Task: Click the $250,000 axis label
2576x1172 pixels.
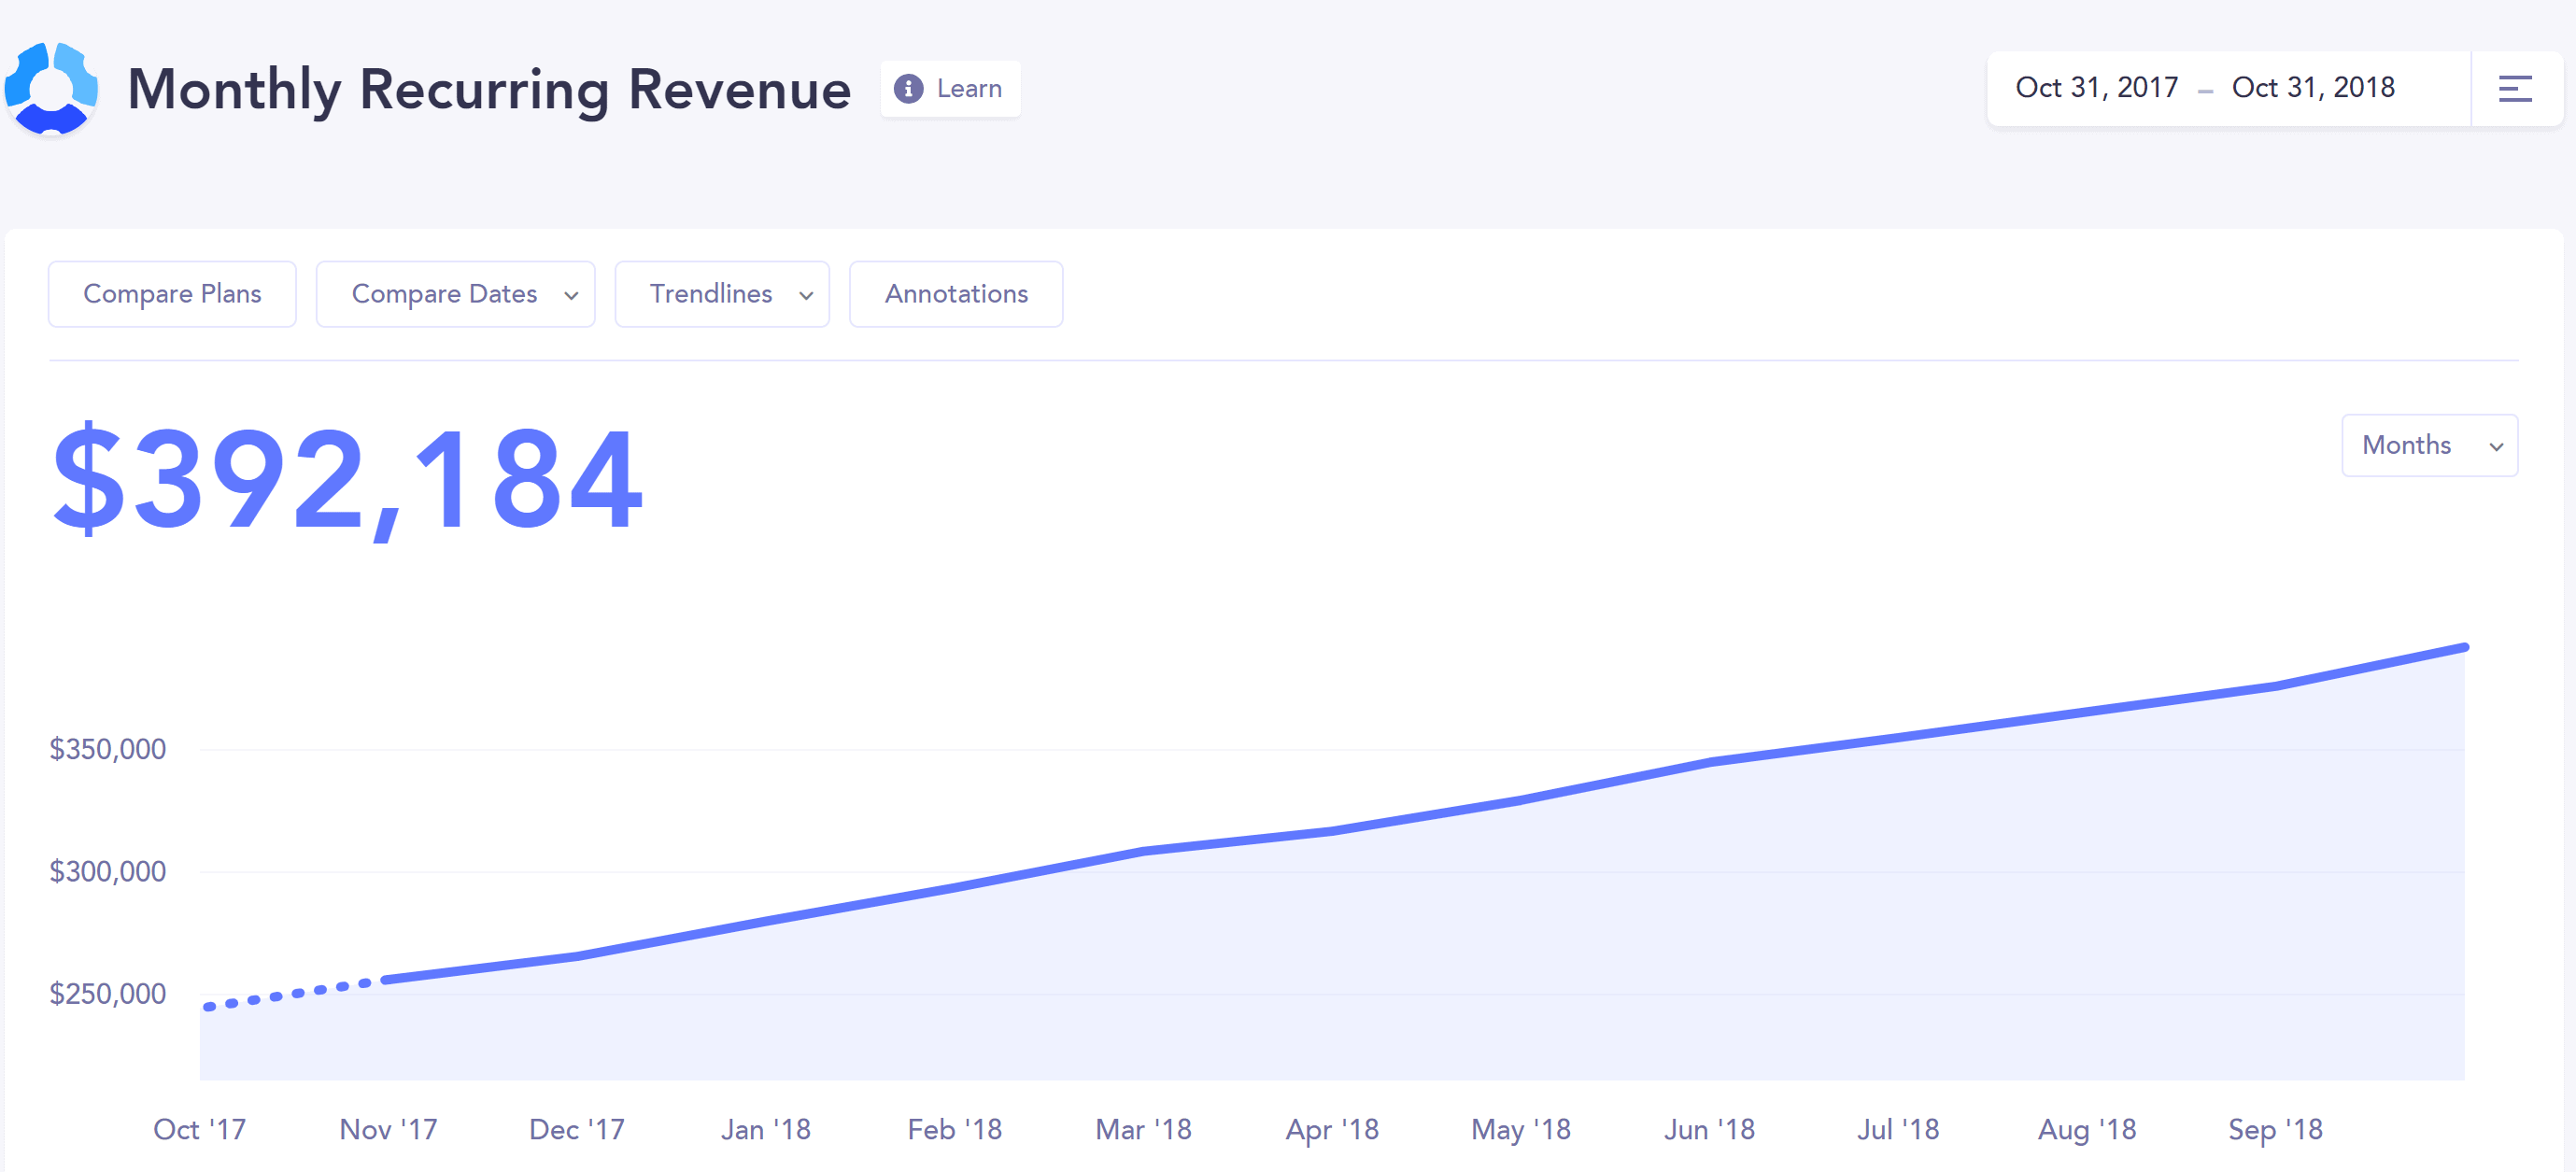Action: [108, 993]
